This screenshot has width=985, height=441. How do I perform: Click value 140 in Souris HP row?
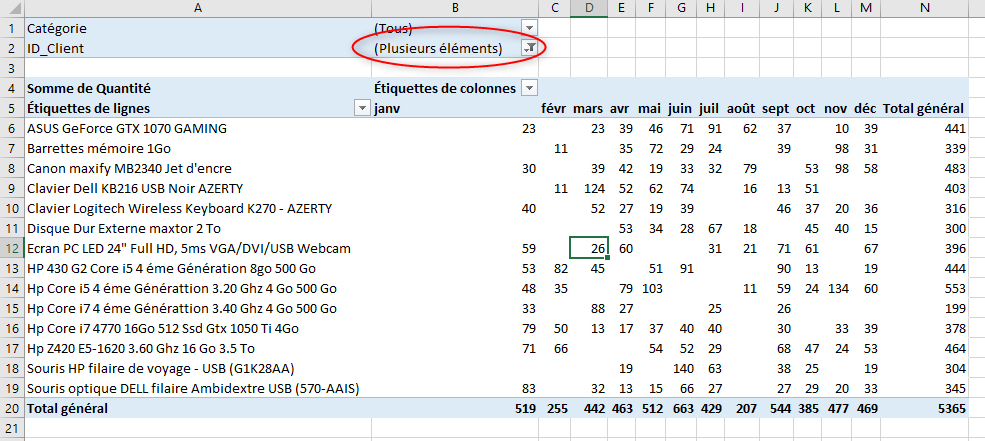point(683,369)
